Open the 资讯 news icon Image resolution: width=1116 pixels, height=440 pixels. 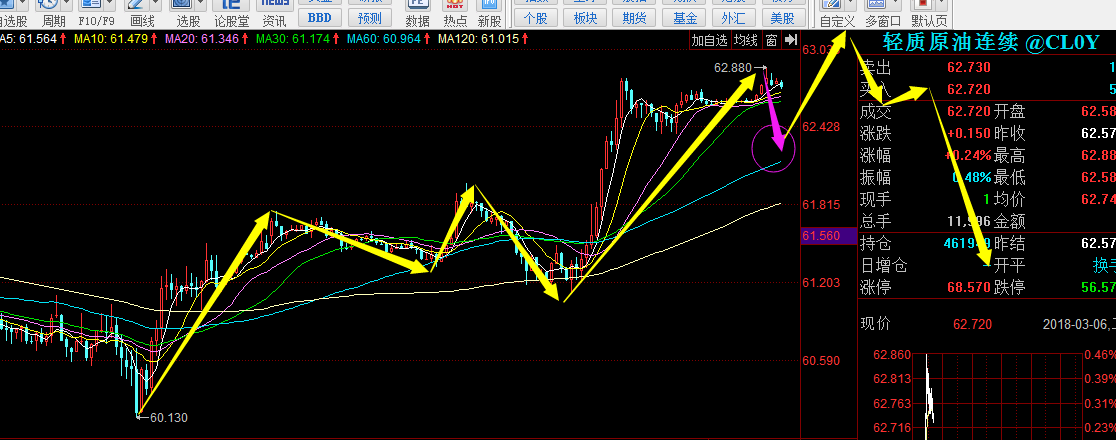tap(274, 12)
